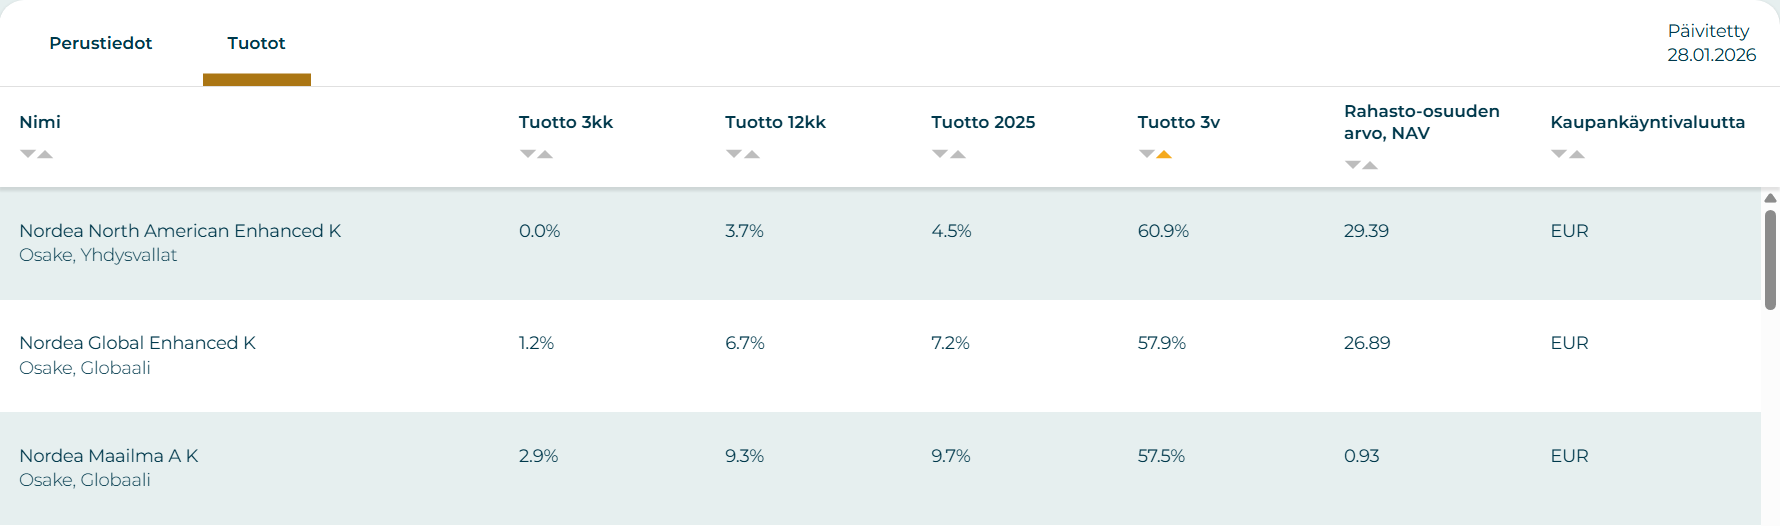
Task: Sort Tuotto 3kk descending with down arrow
Action: pos(527,154)
